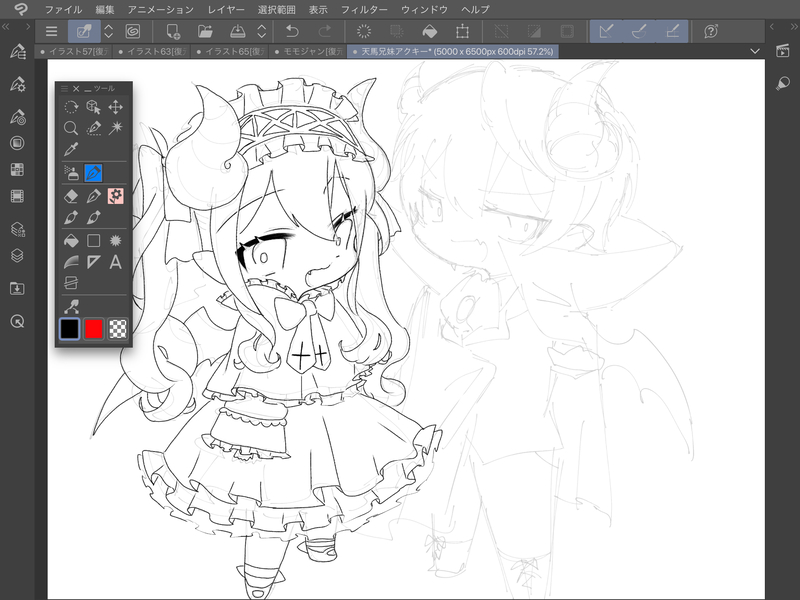The height and width of the screenshot is (600, 800).
Task: Select the Fill bucket tool in palette
Action: pyautogui.click(x=71, y=240)
